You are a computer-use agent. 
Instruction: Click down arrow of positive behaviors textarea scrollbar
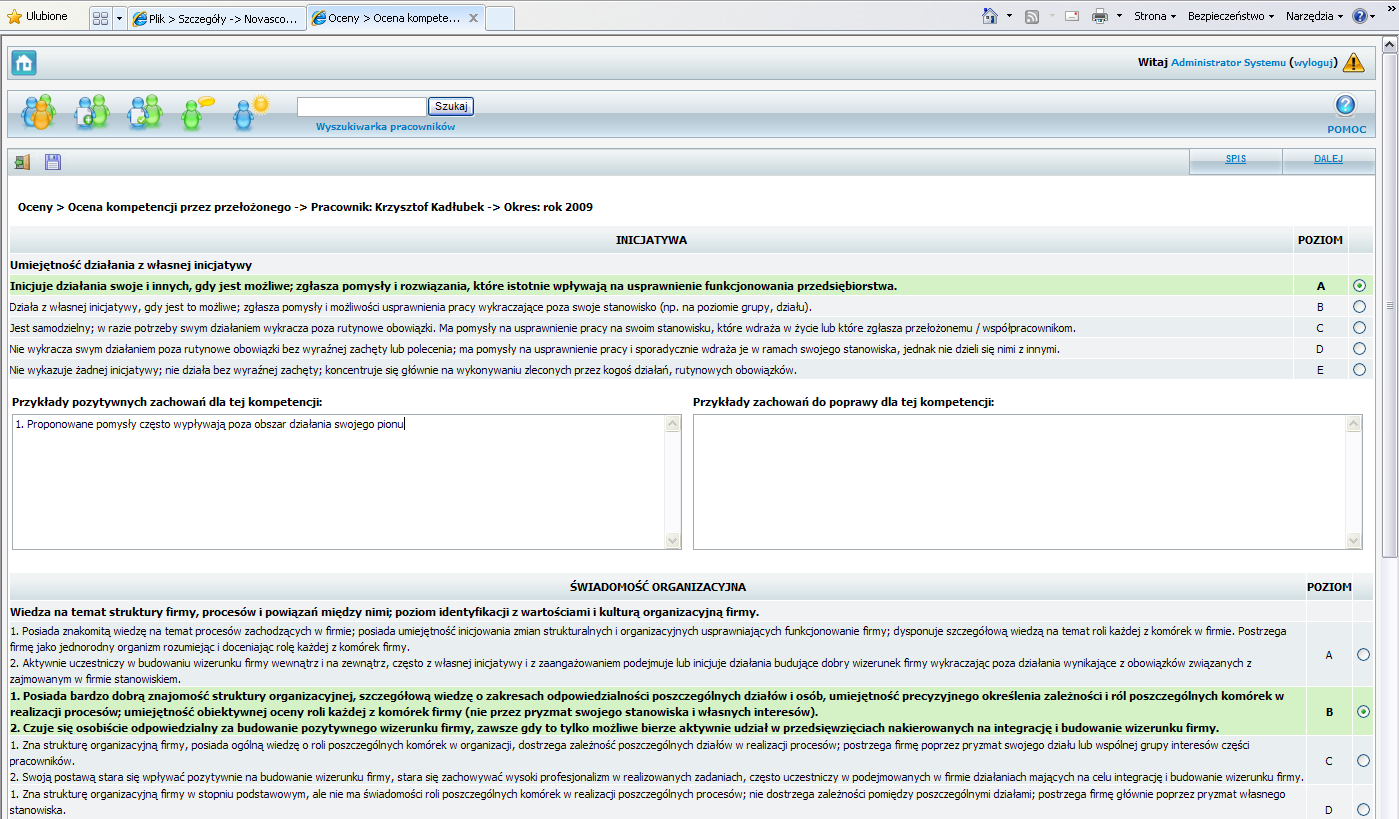[x=672, y=541]
